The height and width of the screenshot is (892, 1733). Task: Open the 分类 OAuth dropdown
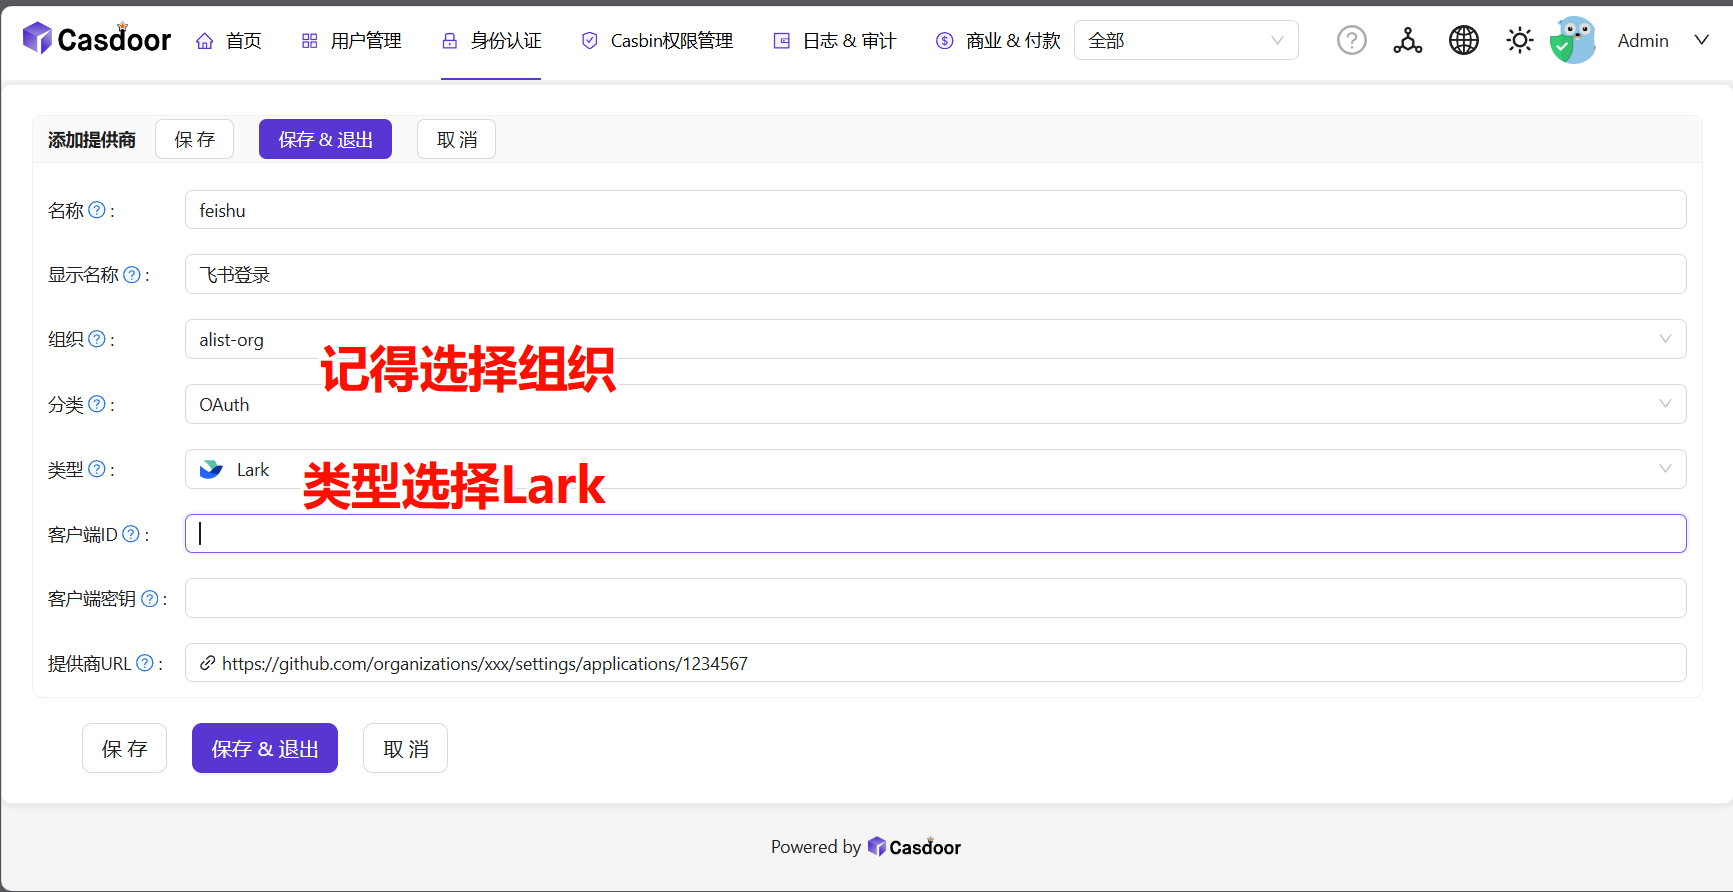pyautogui.click(x=935, y=404)
